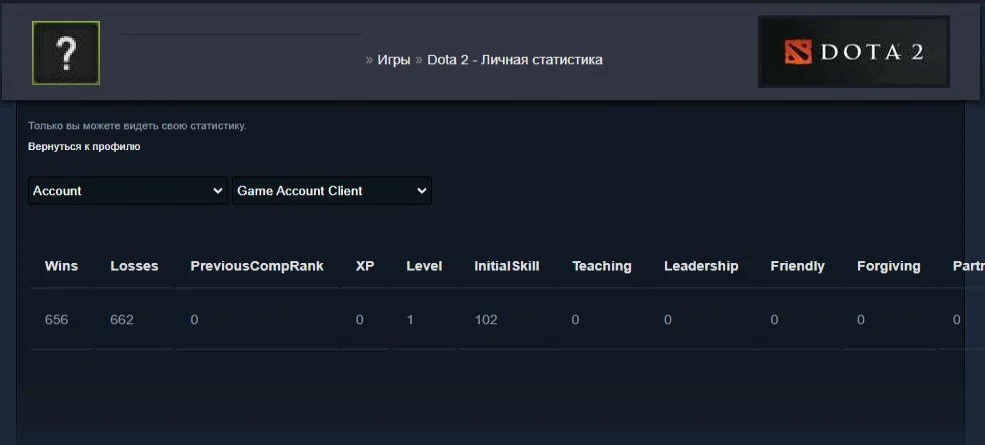
Task: Select the Losses column header
Action: [x=134, y=266]
